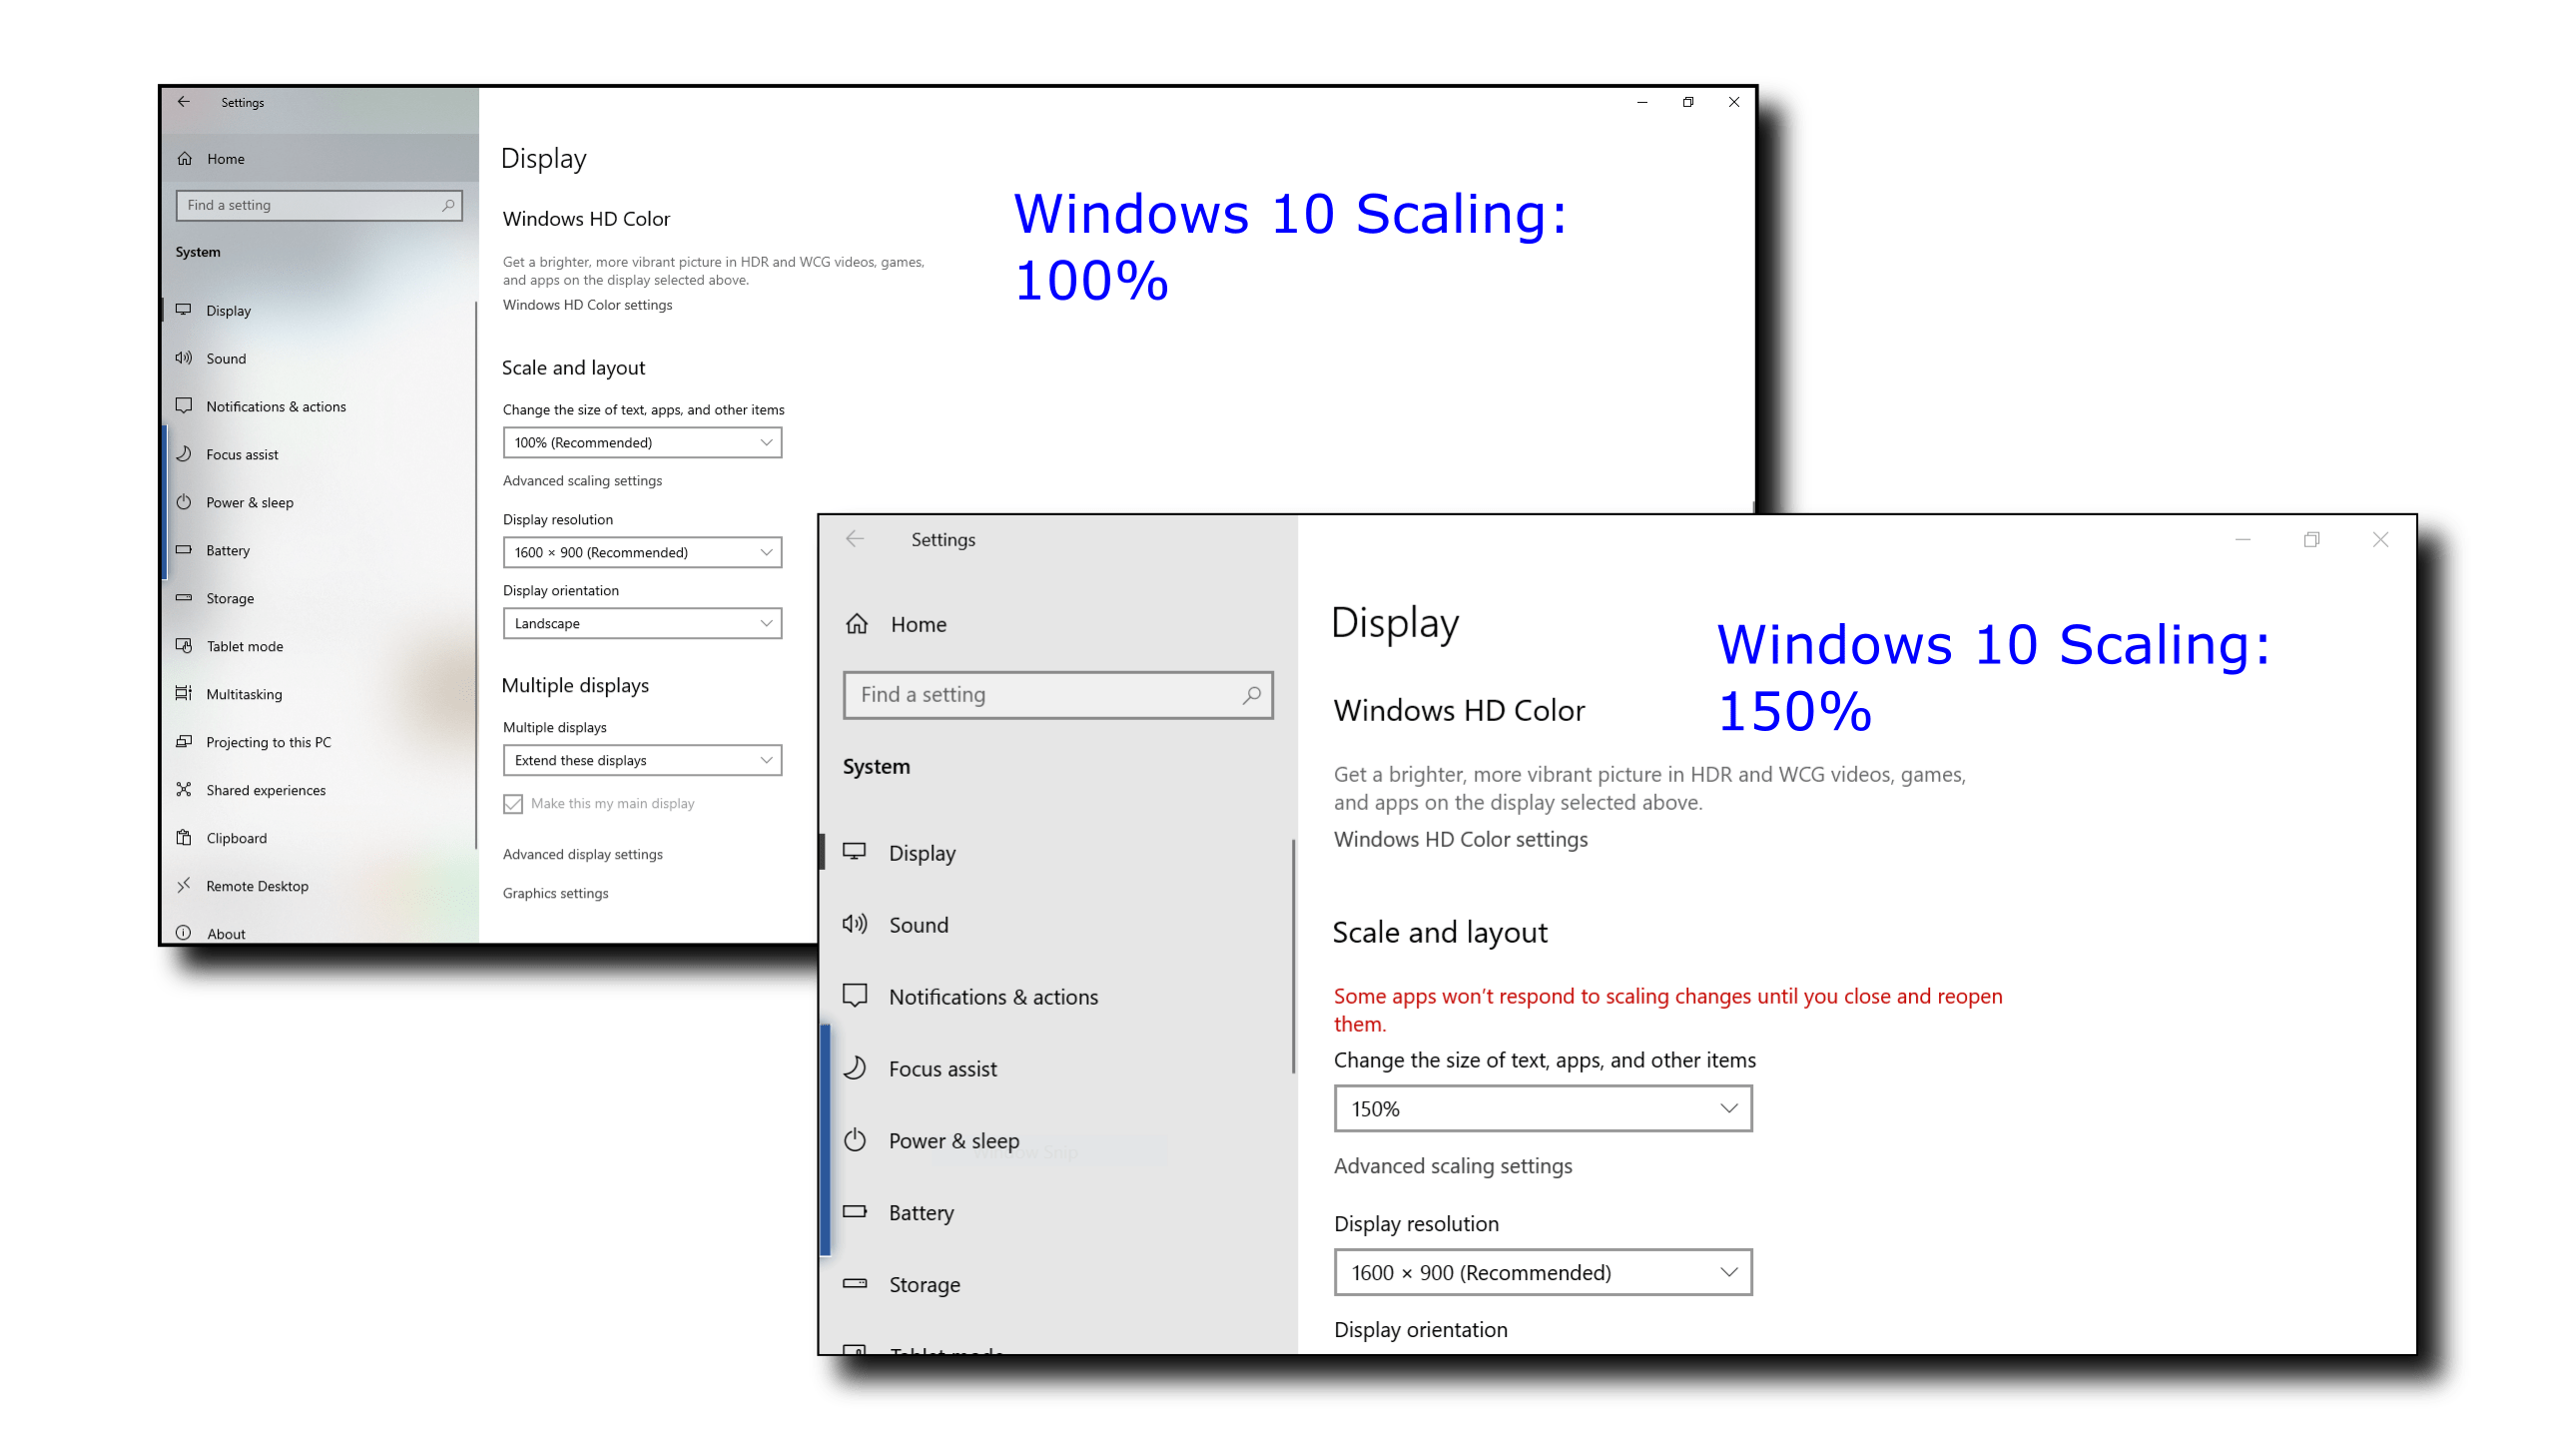This screenshot has width=2576, height=1438.
Task: Open 'Advanced scaling settings' in 150% window
Action: click(x=1452, y=1166)
